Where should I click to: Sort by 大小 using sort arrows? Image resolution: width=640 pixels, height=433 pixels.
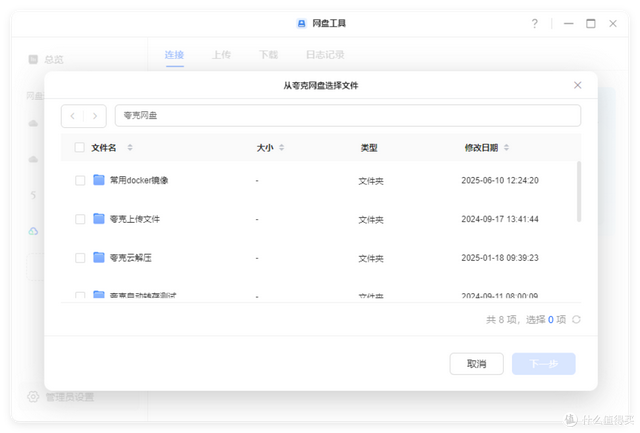point(282,147)
